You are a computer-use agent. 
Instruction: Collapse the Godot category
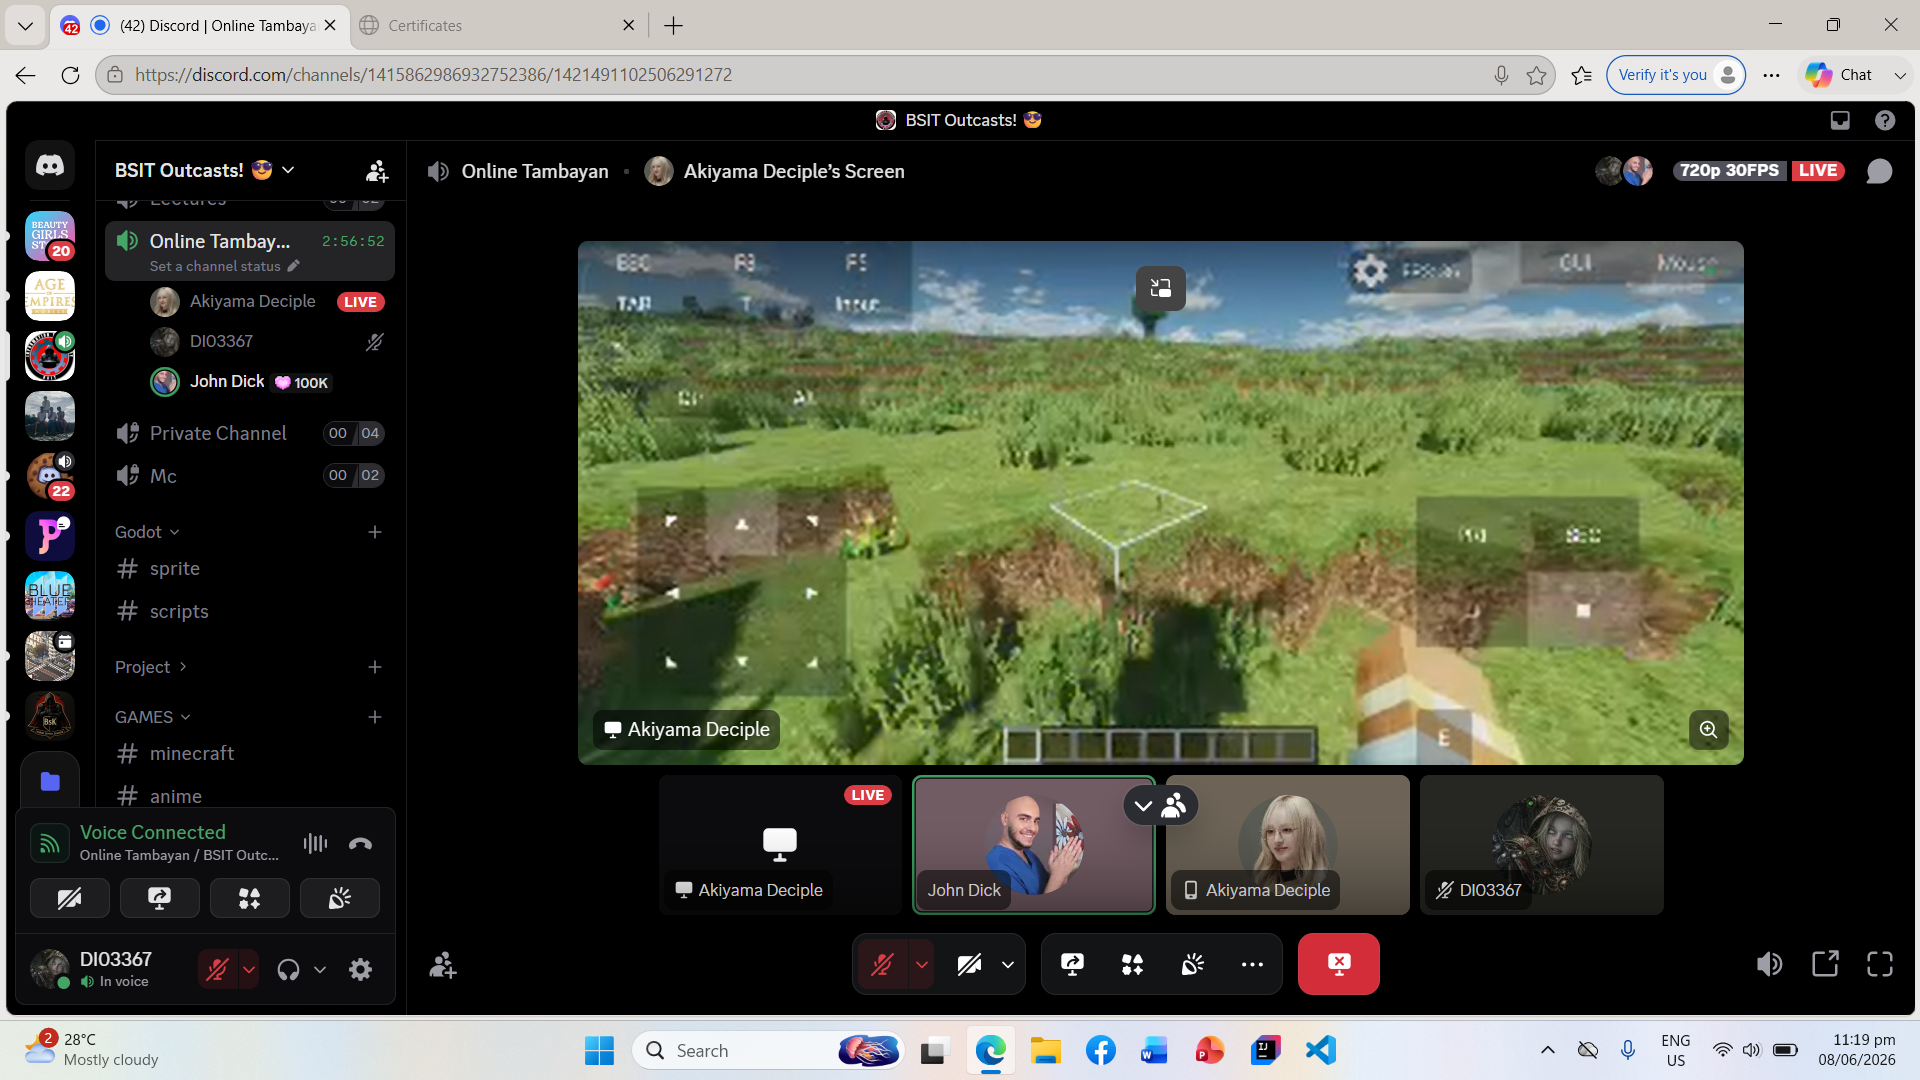pos(147,532)
